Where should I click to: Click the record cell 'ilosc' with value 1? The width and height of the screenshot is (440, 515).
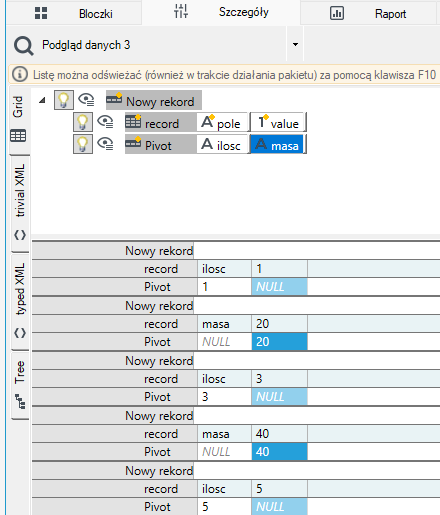click(x=224, y=269)
